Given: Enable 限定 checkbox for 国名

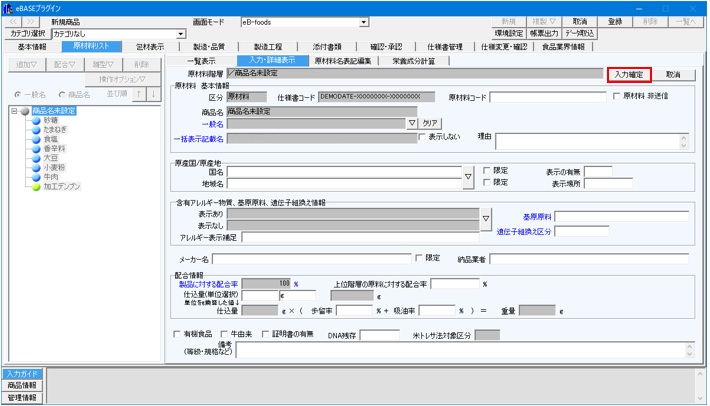Looking at the screenshot, I should point(487,171).
